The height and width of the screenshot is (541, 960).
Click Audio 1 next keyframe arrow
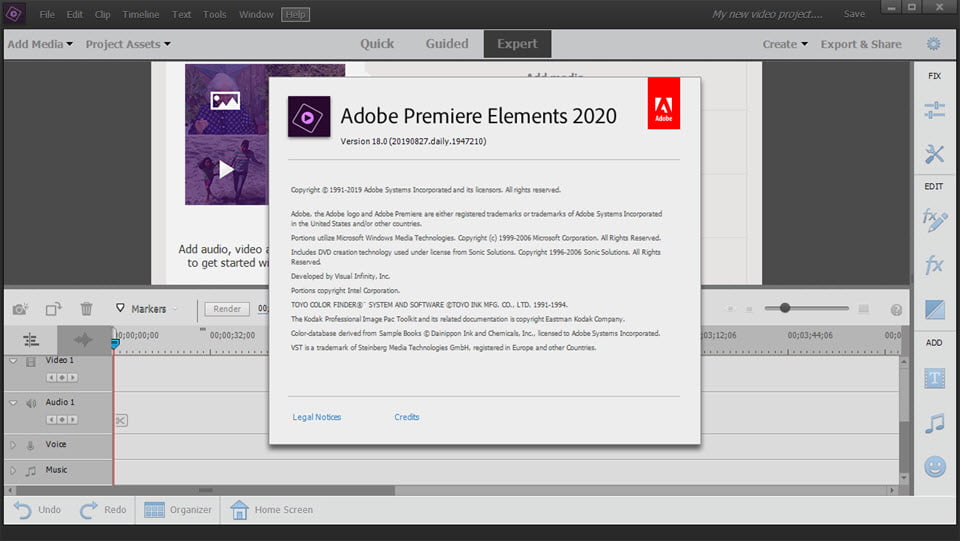tap(73, 419)
